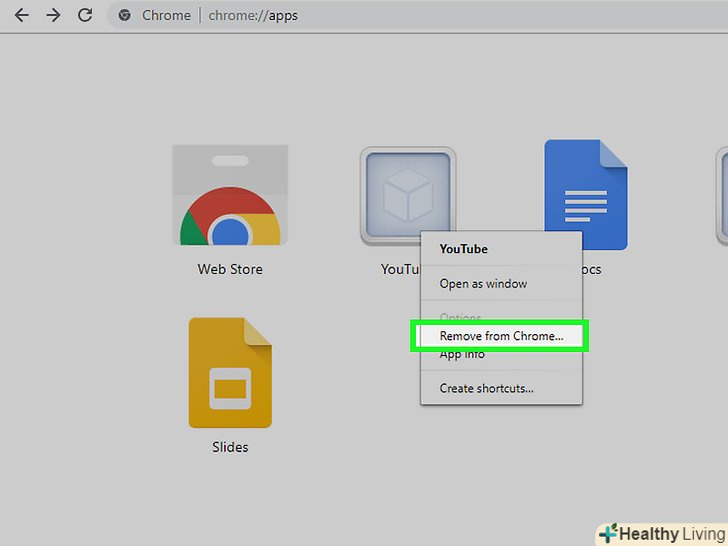This screenshot has width=728, height=546.
Task: Choose Create shortcuts... from the menu
Action: click(501, 388)
